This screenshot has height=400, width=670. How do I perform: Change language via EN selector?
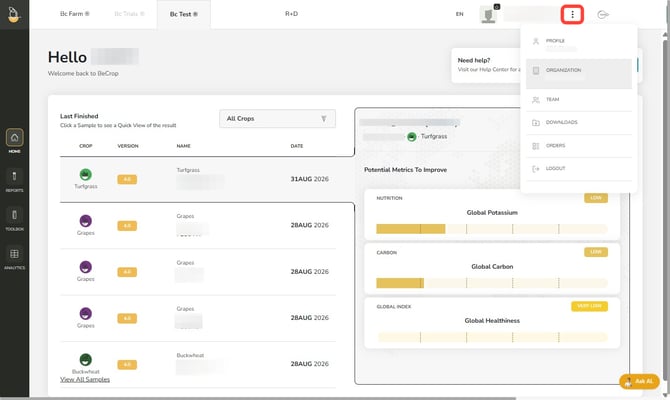click(459, 14)
